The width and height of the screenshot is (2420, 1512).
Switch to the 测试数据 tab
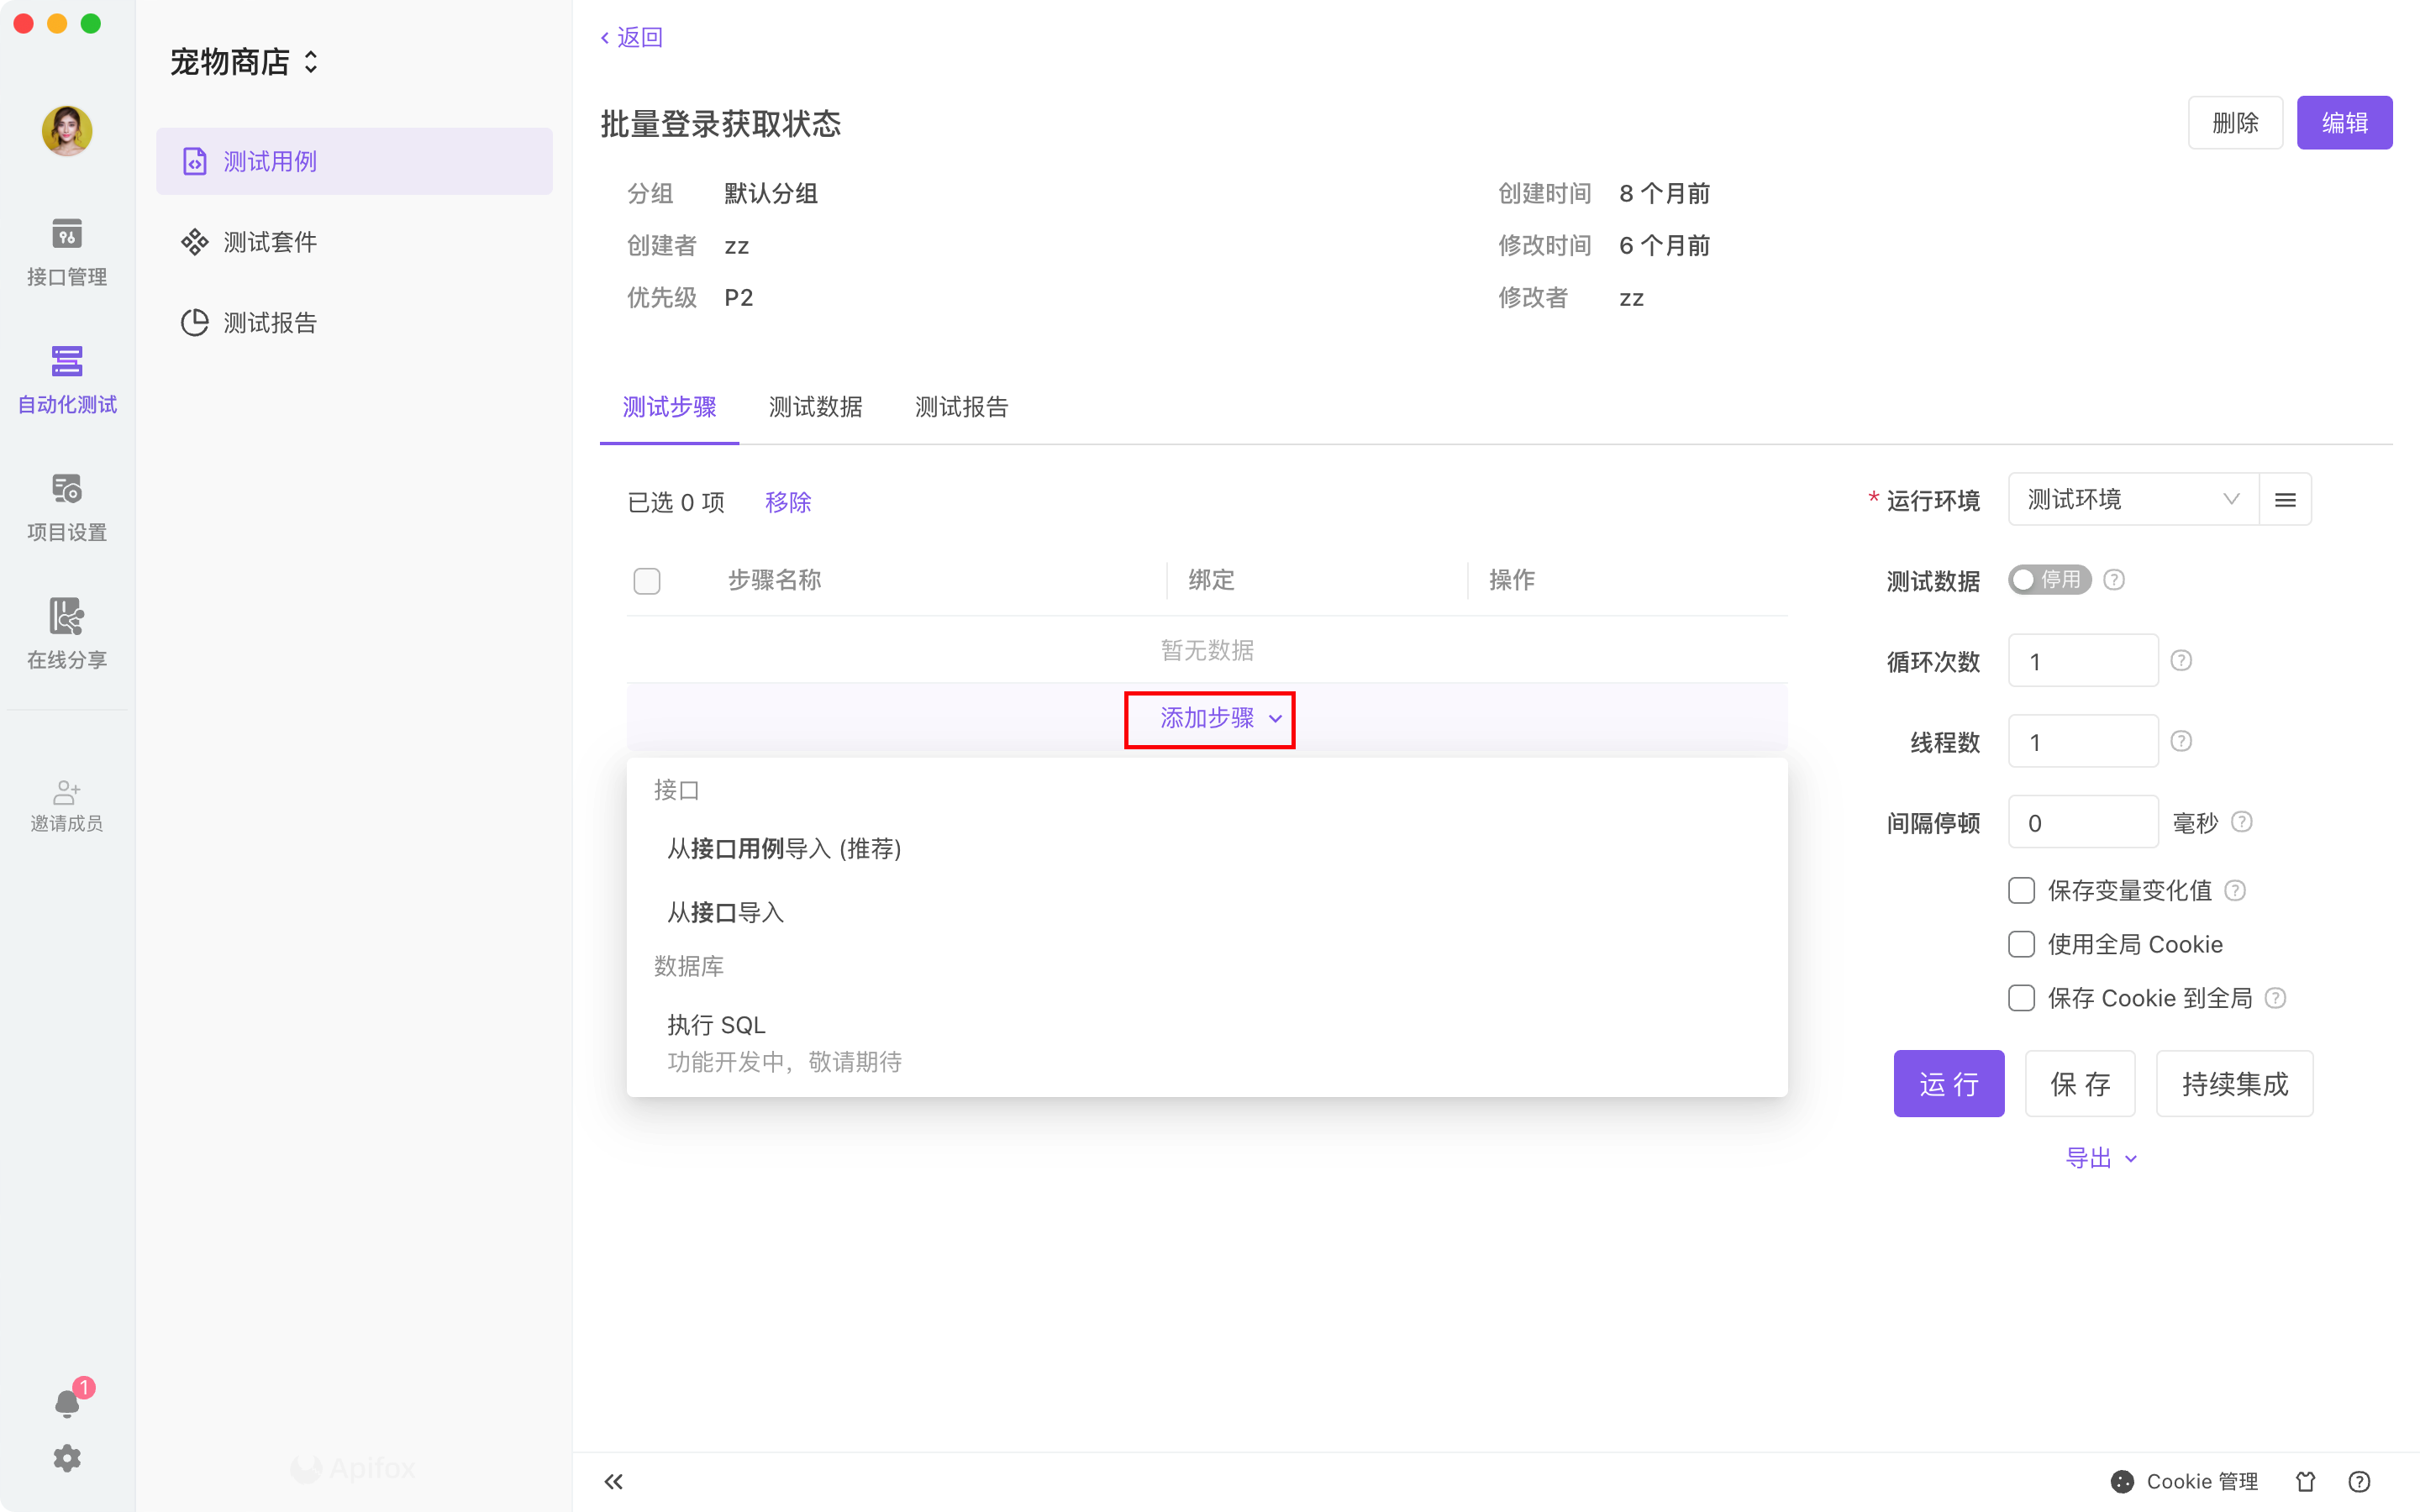(815, 407)
